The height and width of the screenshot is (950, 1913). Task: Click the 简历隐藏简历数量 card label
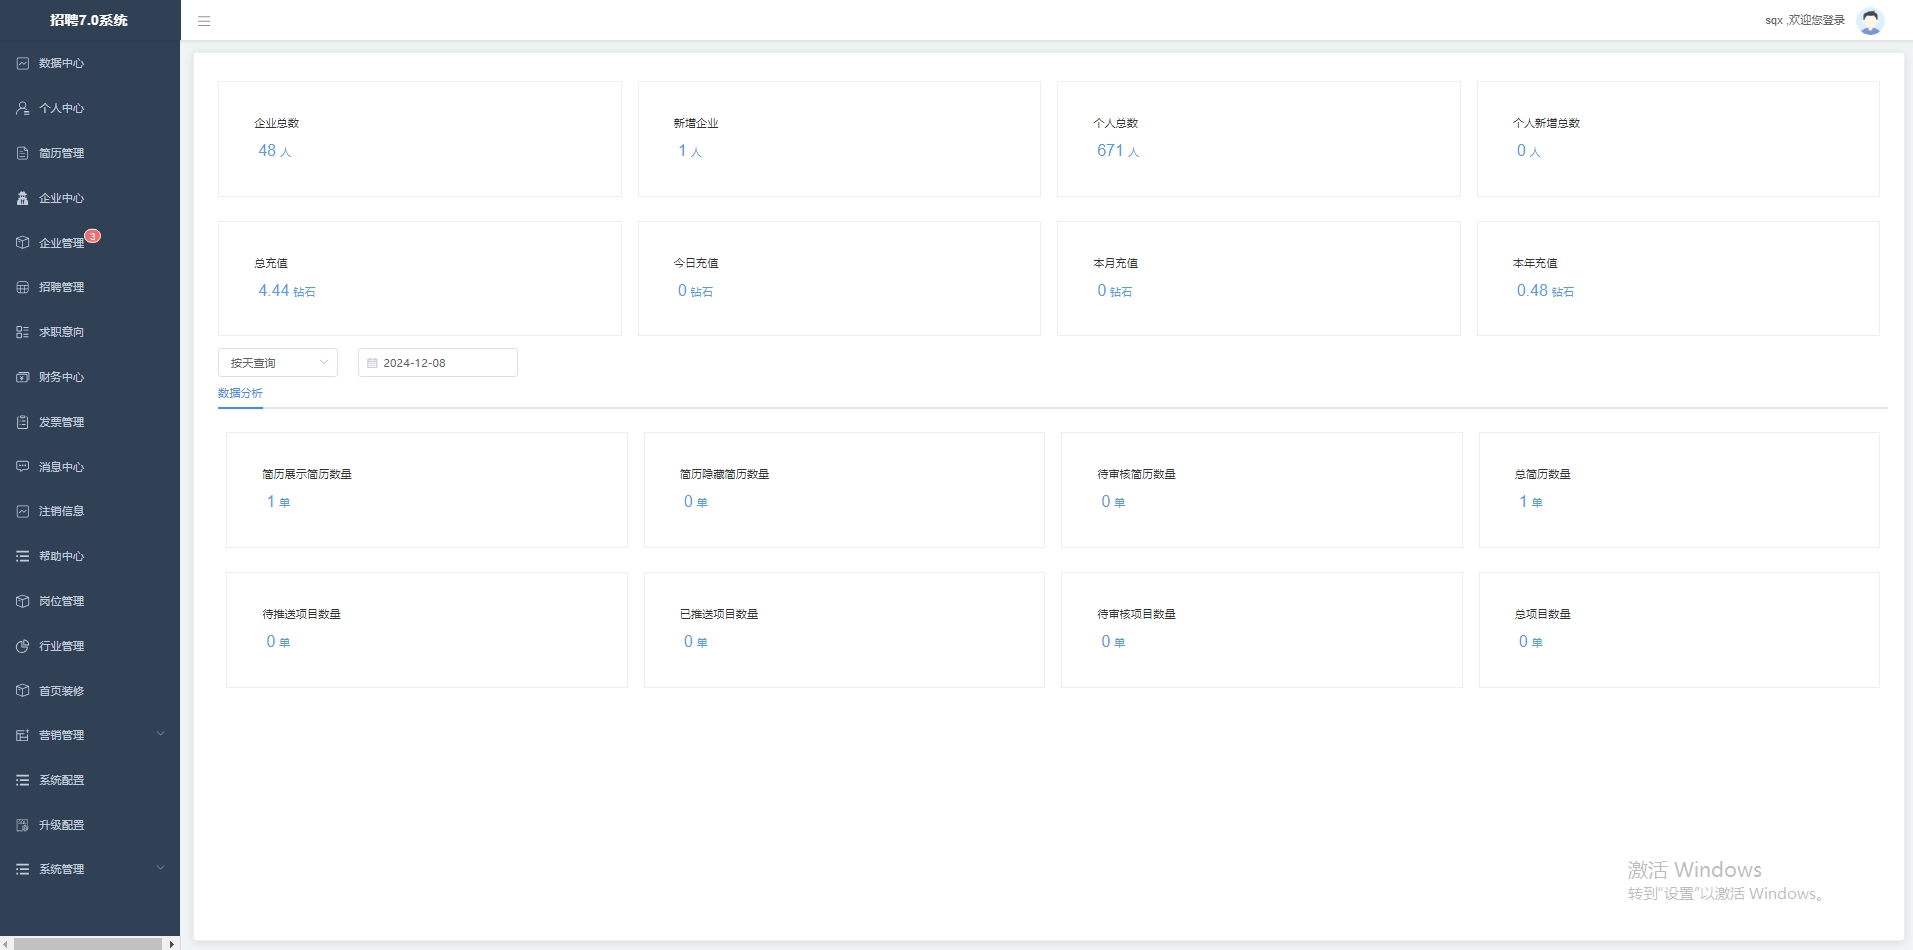tap(725, 474)
